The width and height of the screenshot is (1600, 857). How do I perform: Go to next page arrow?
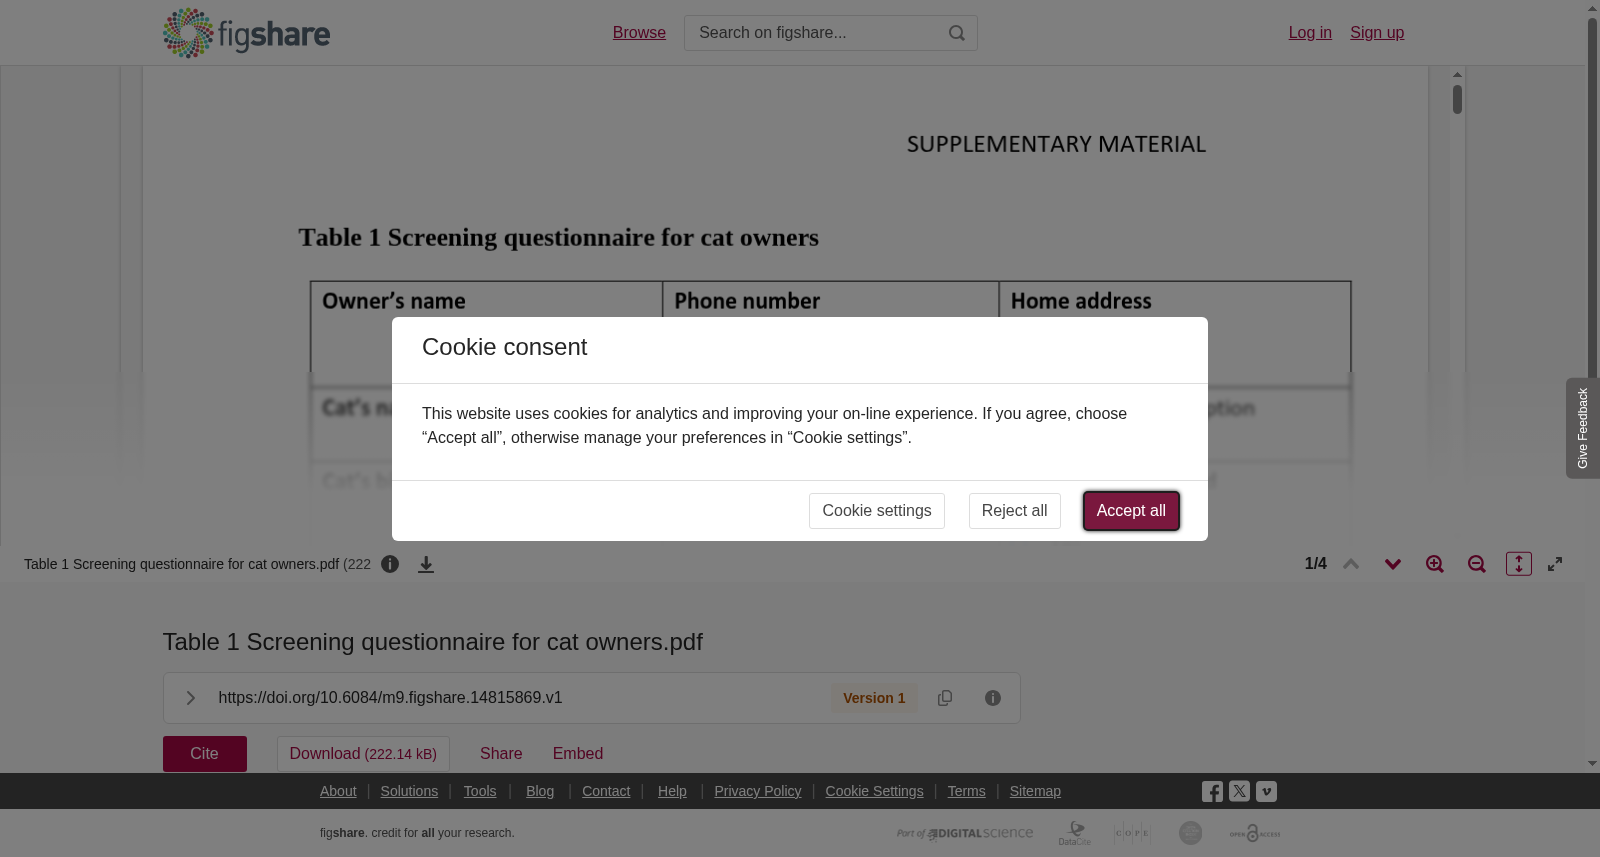tap(1393, 564)
